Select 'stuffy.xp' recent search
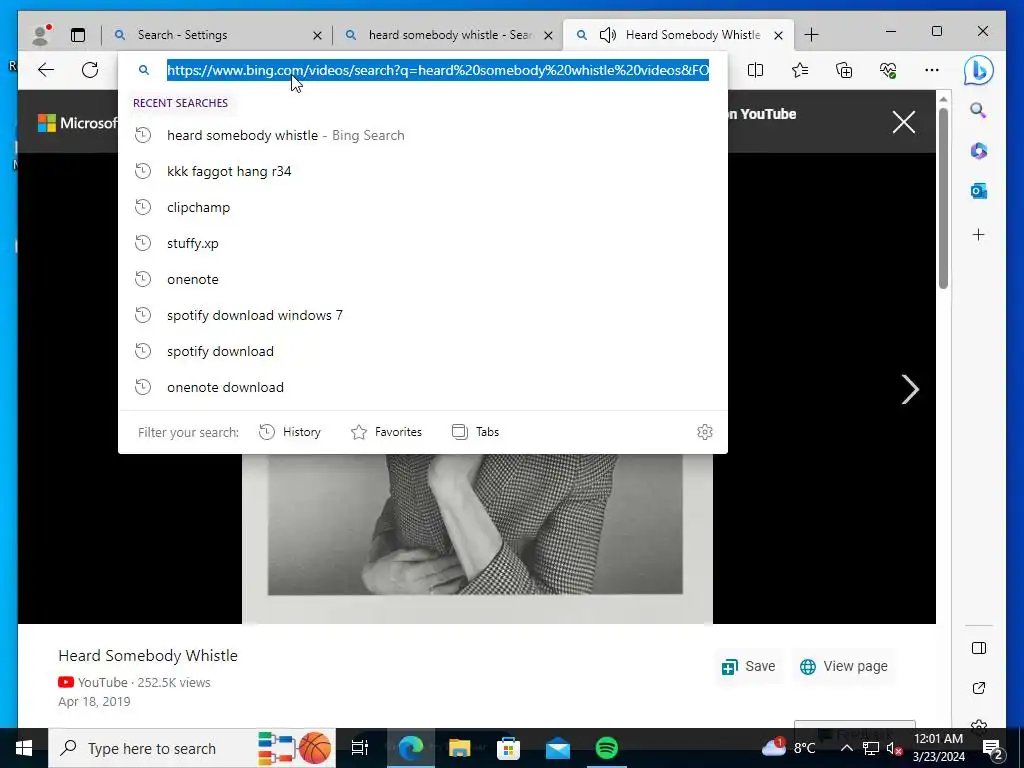 point(423,243)
